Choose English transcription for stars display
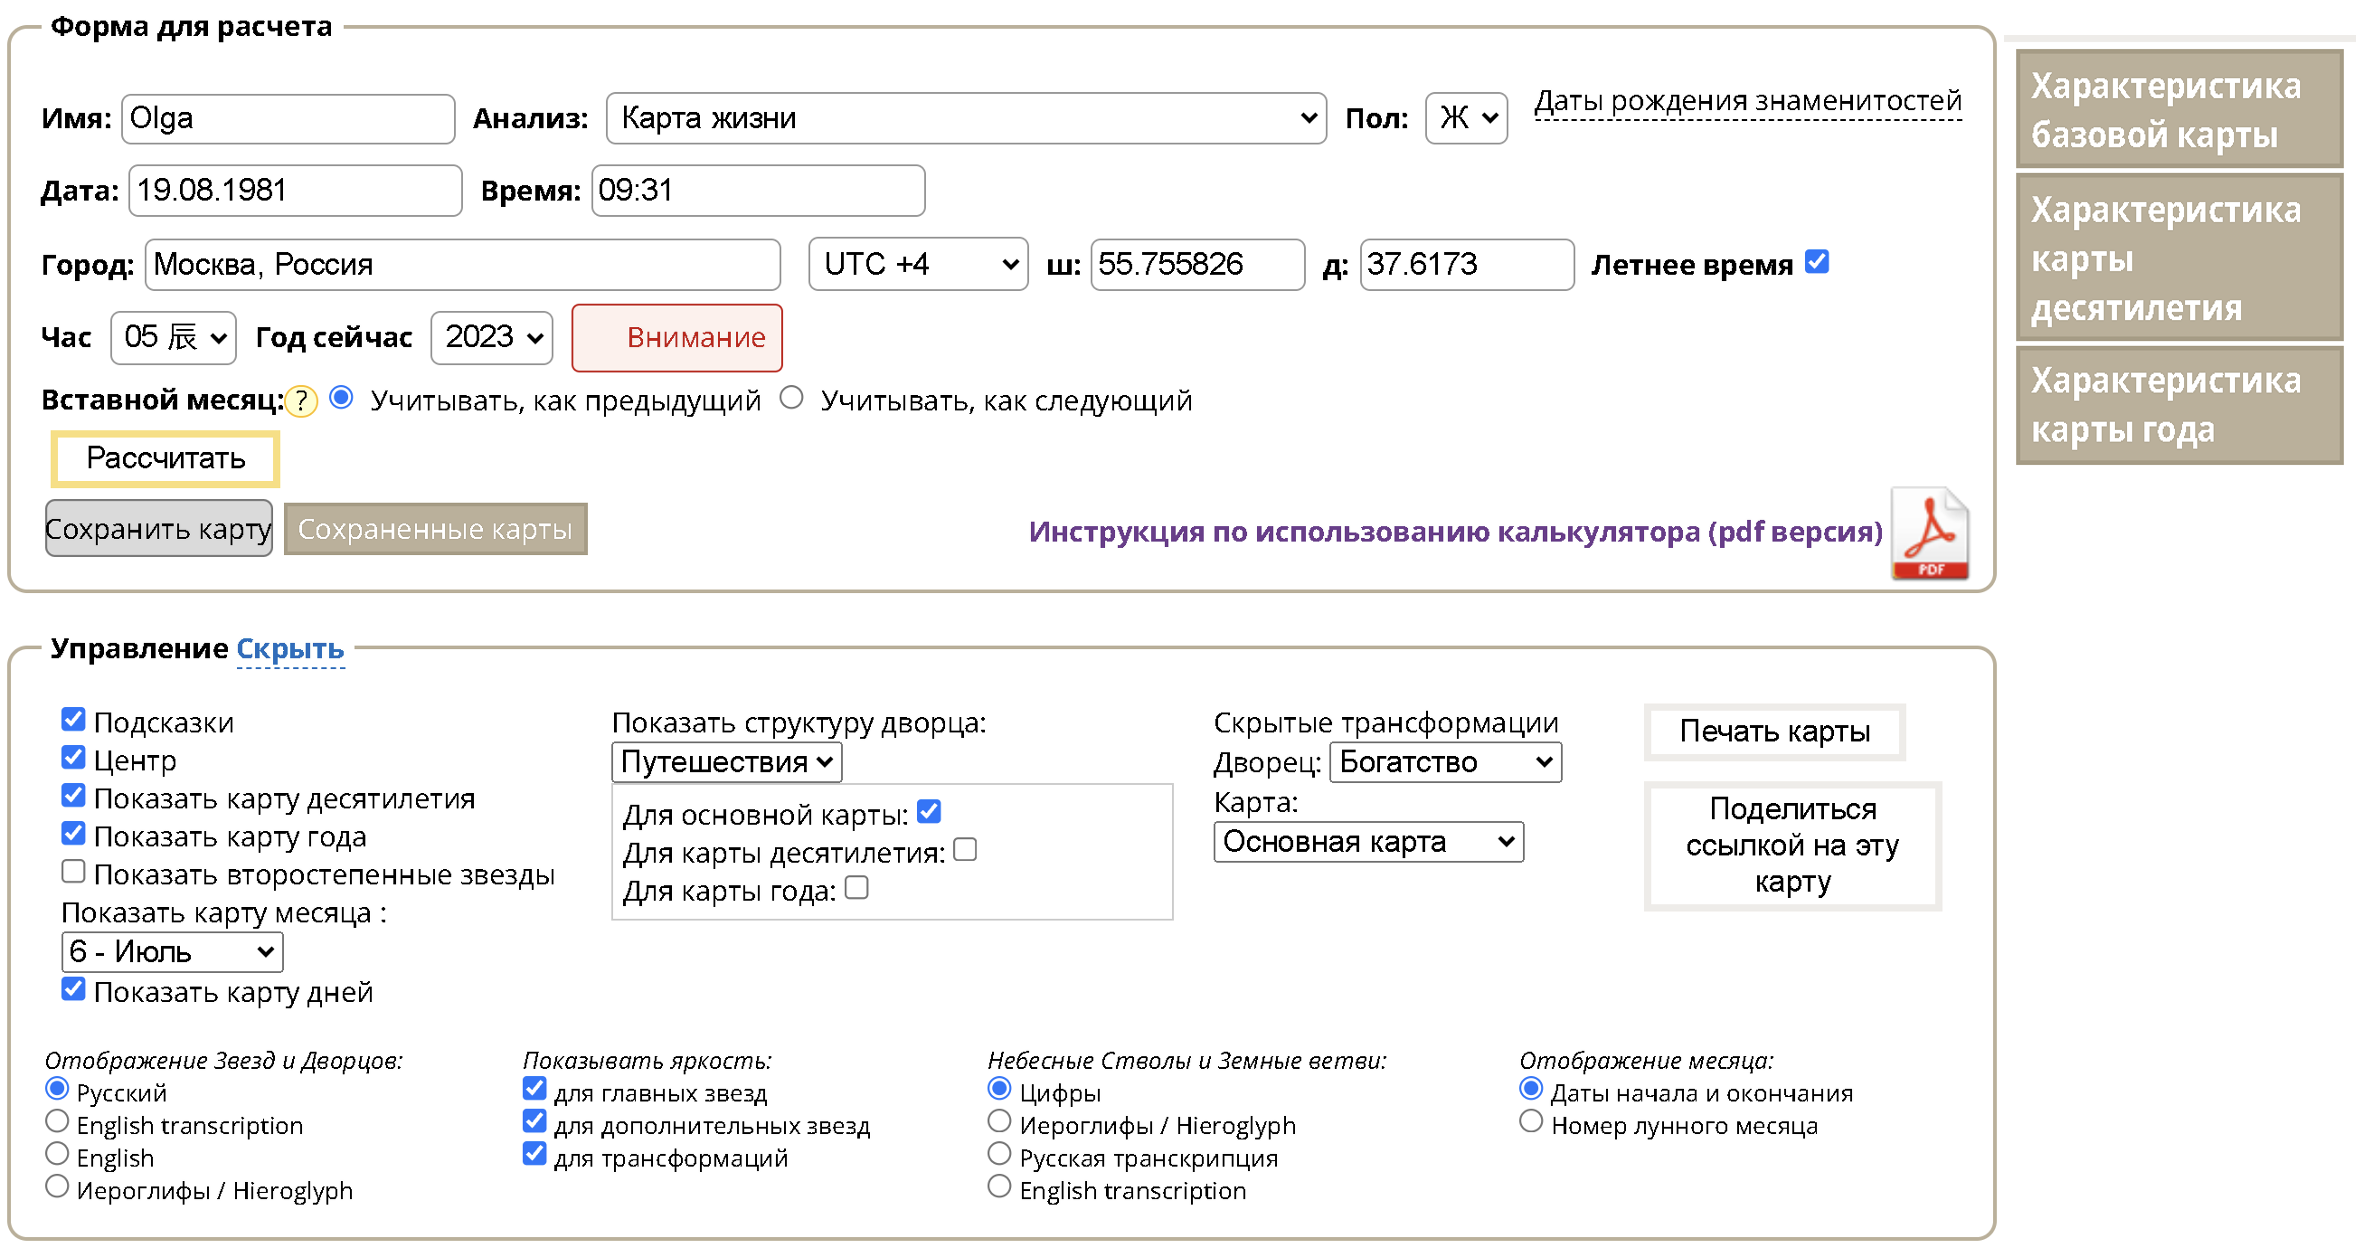The height and width of the screenshot is (1246, 2356). (x=57, y=1121)
